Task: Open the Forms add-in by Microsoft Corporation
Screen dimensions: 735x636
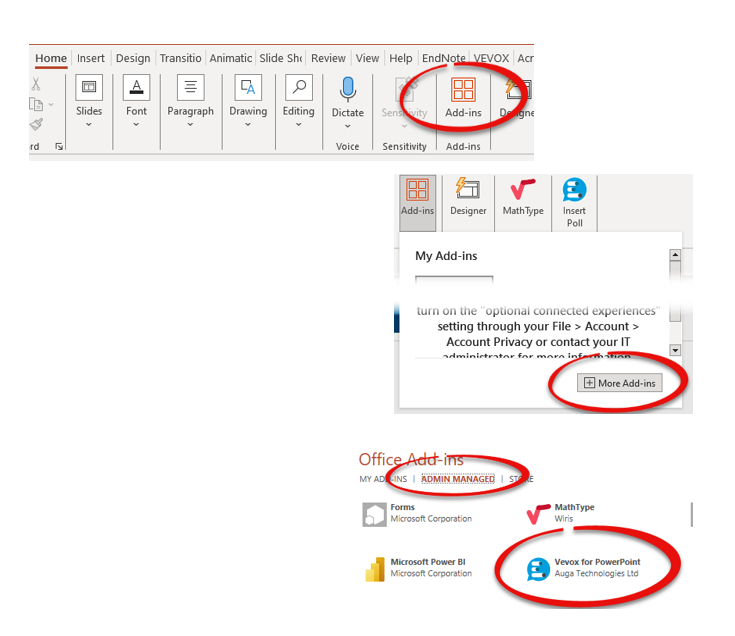Action: (417, 513)
